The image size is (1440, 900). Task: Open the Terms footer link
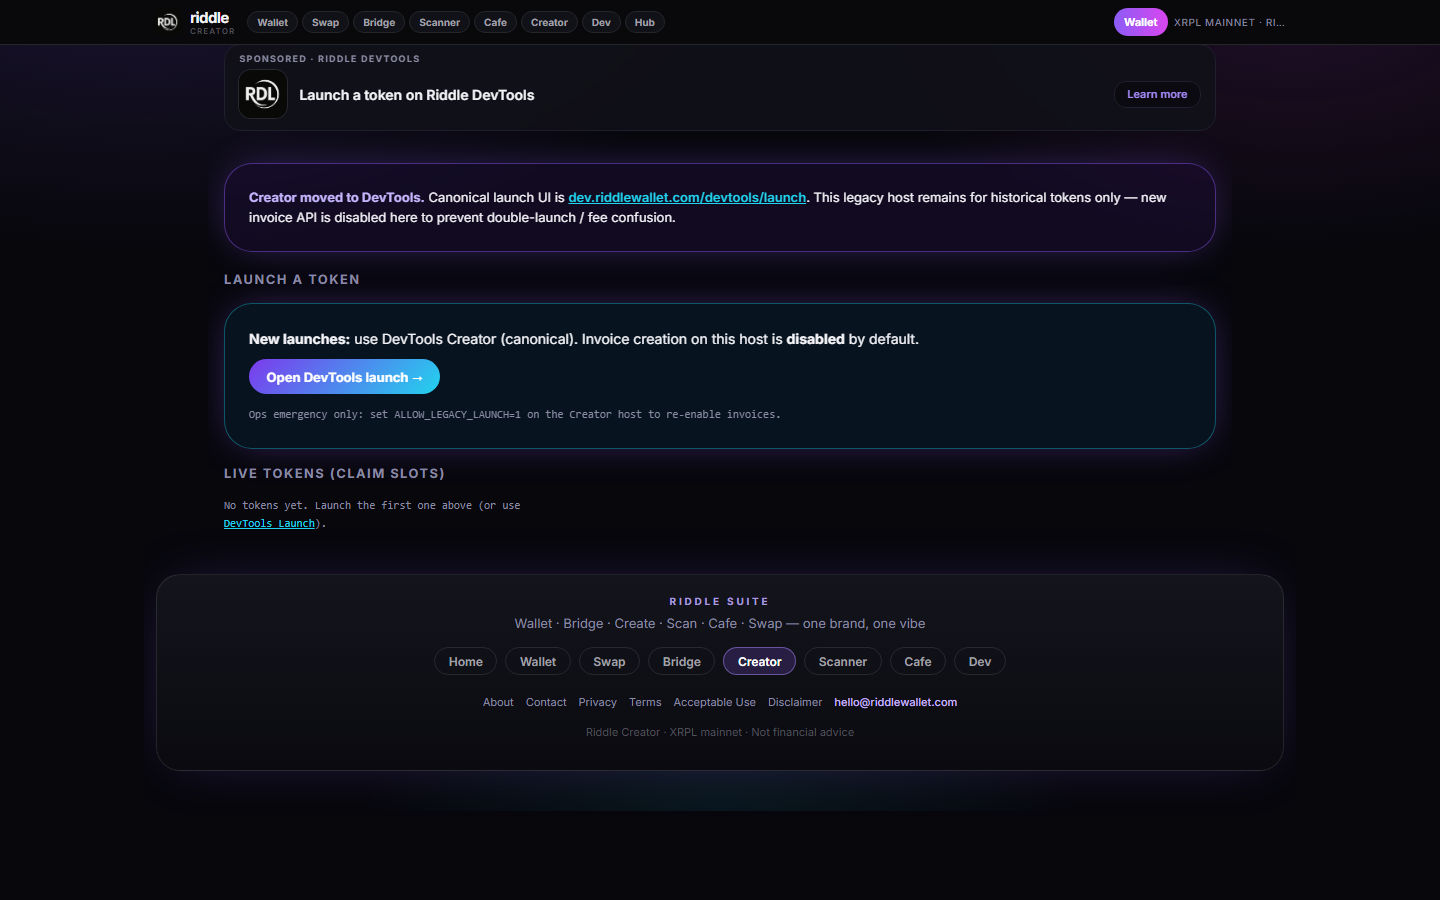[645, 703]
